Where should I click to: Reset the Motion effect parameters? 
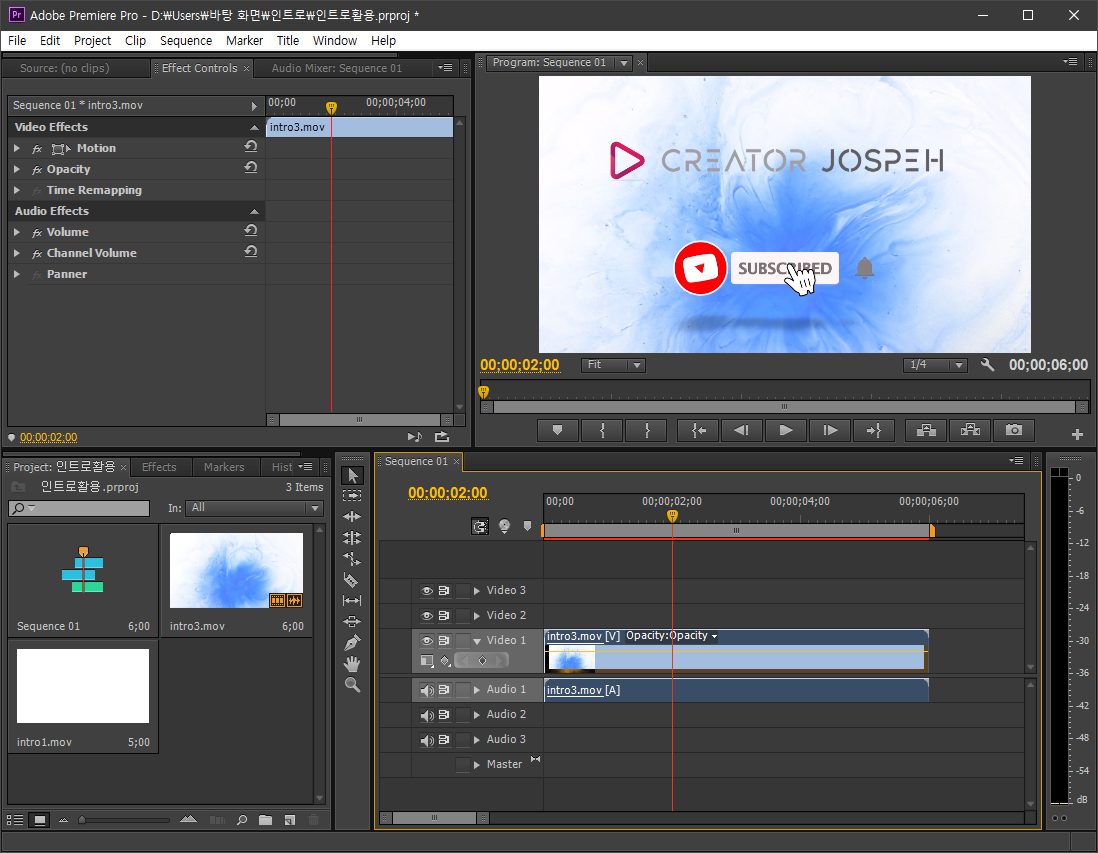251,147
